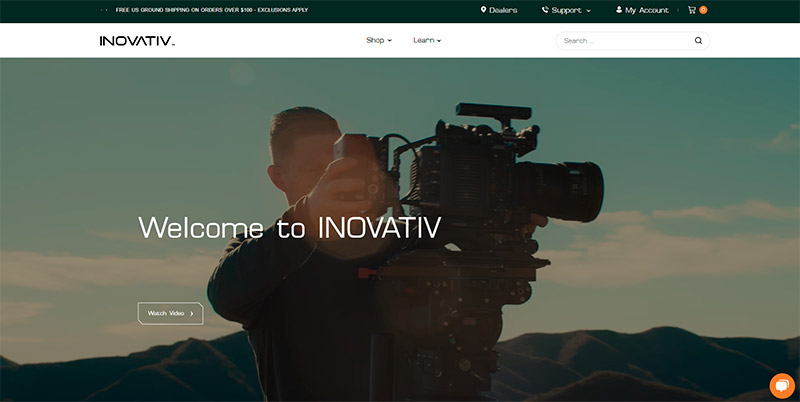Viewport: 800px width, 402px height.
Task: Expand the Learn menu
Action: pyautogui.click(x=427, y=40)
